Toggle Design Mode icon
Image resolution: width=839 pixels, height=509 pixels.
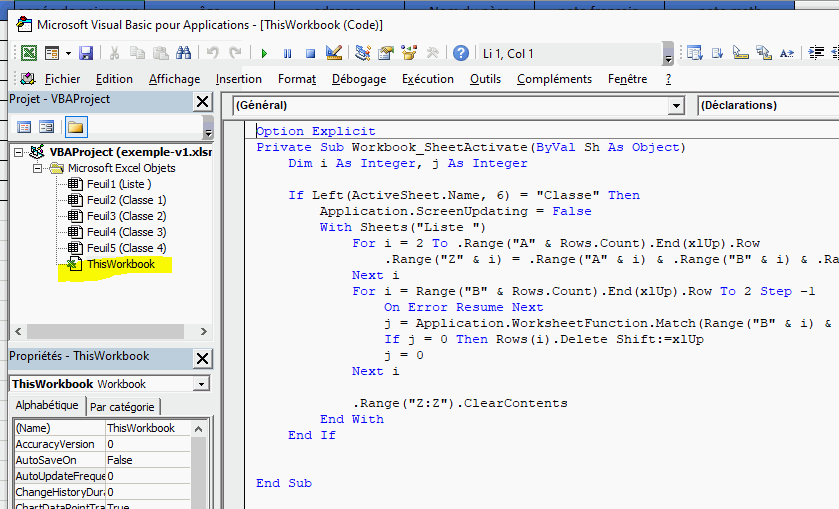(334, 53)
